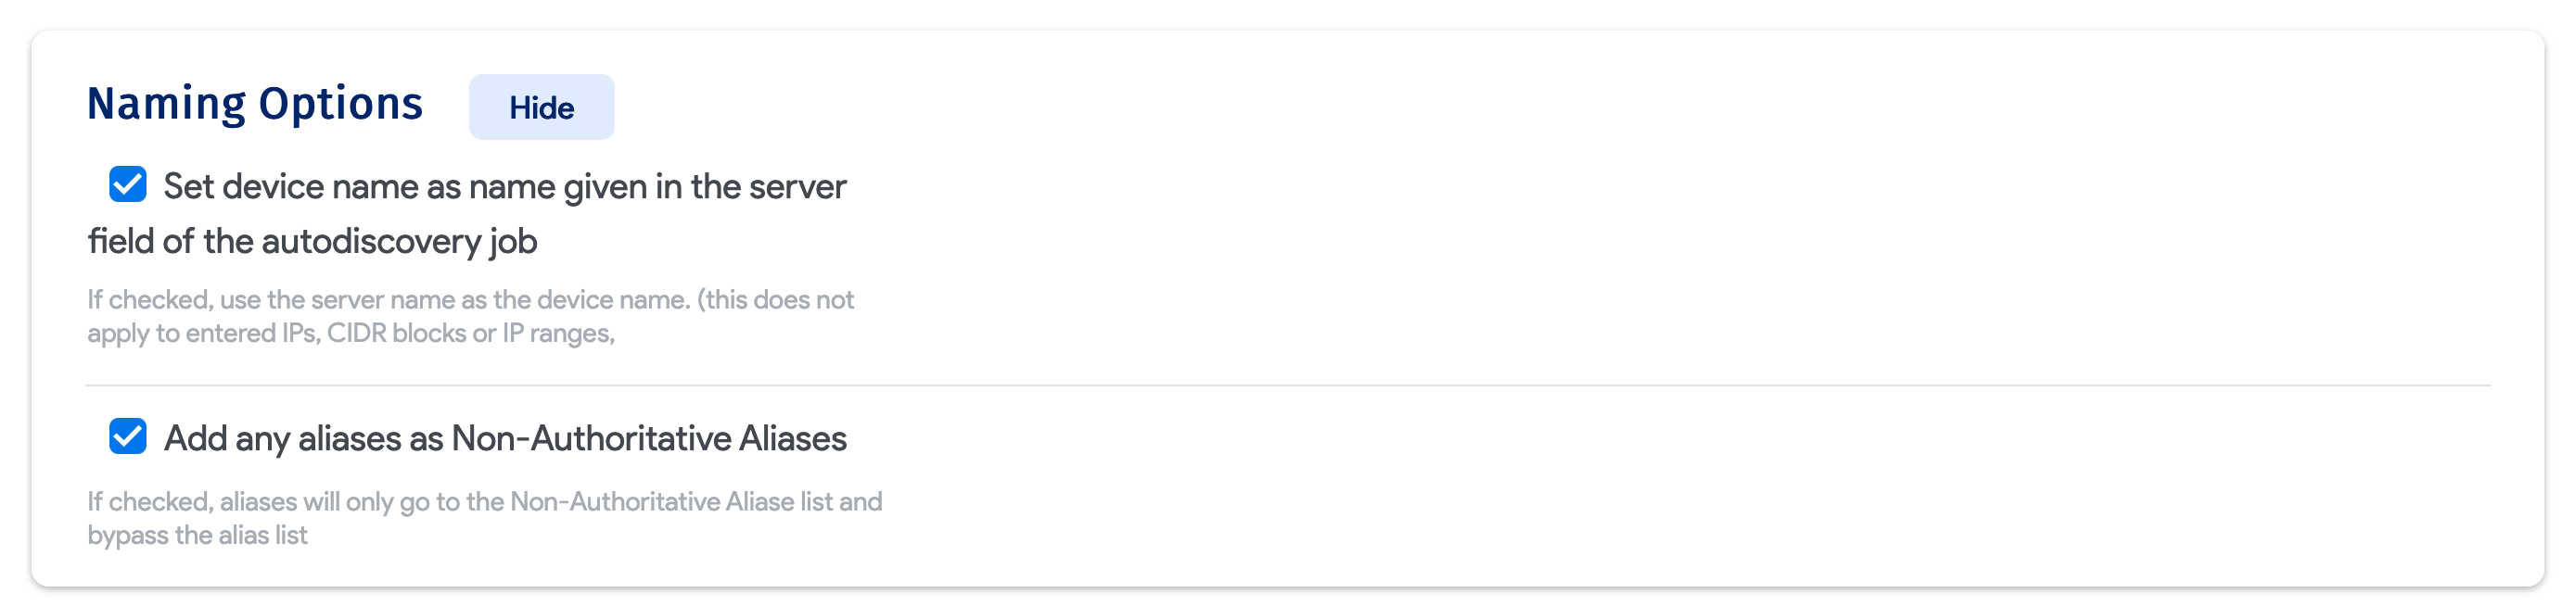Click the 'apply to entered IPs, CIDR blocks' text line
The image size is (2576, 606).
point(350,334)
